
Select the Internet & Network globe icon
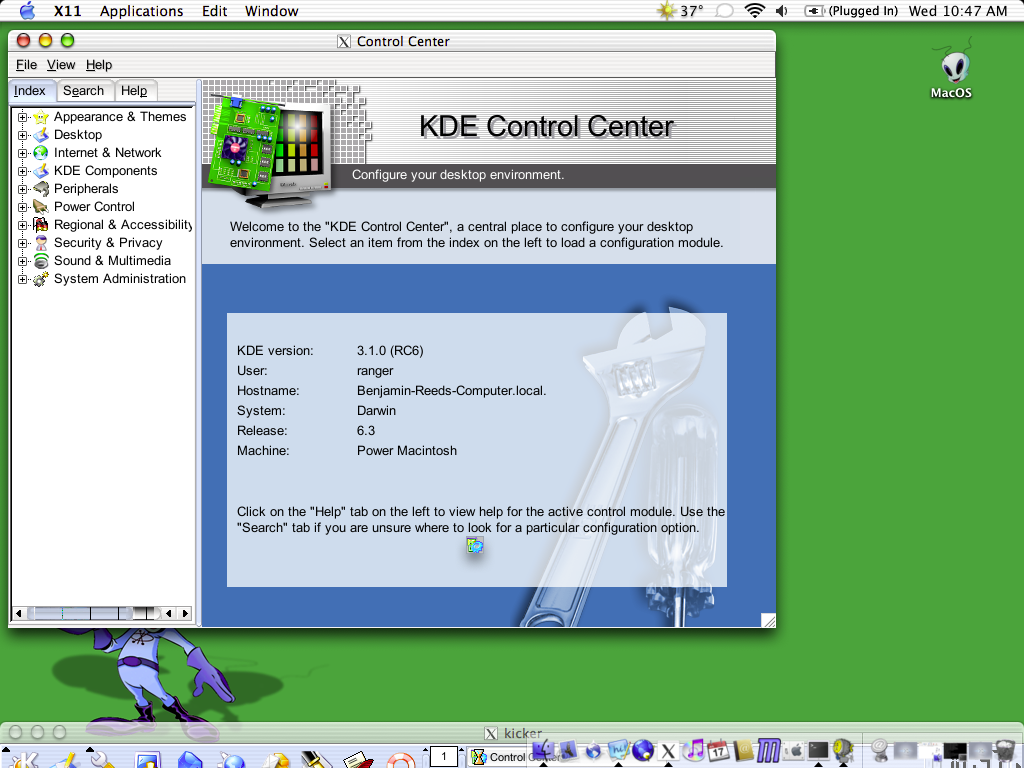(x=40, y=153)
